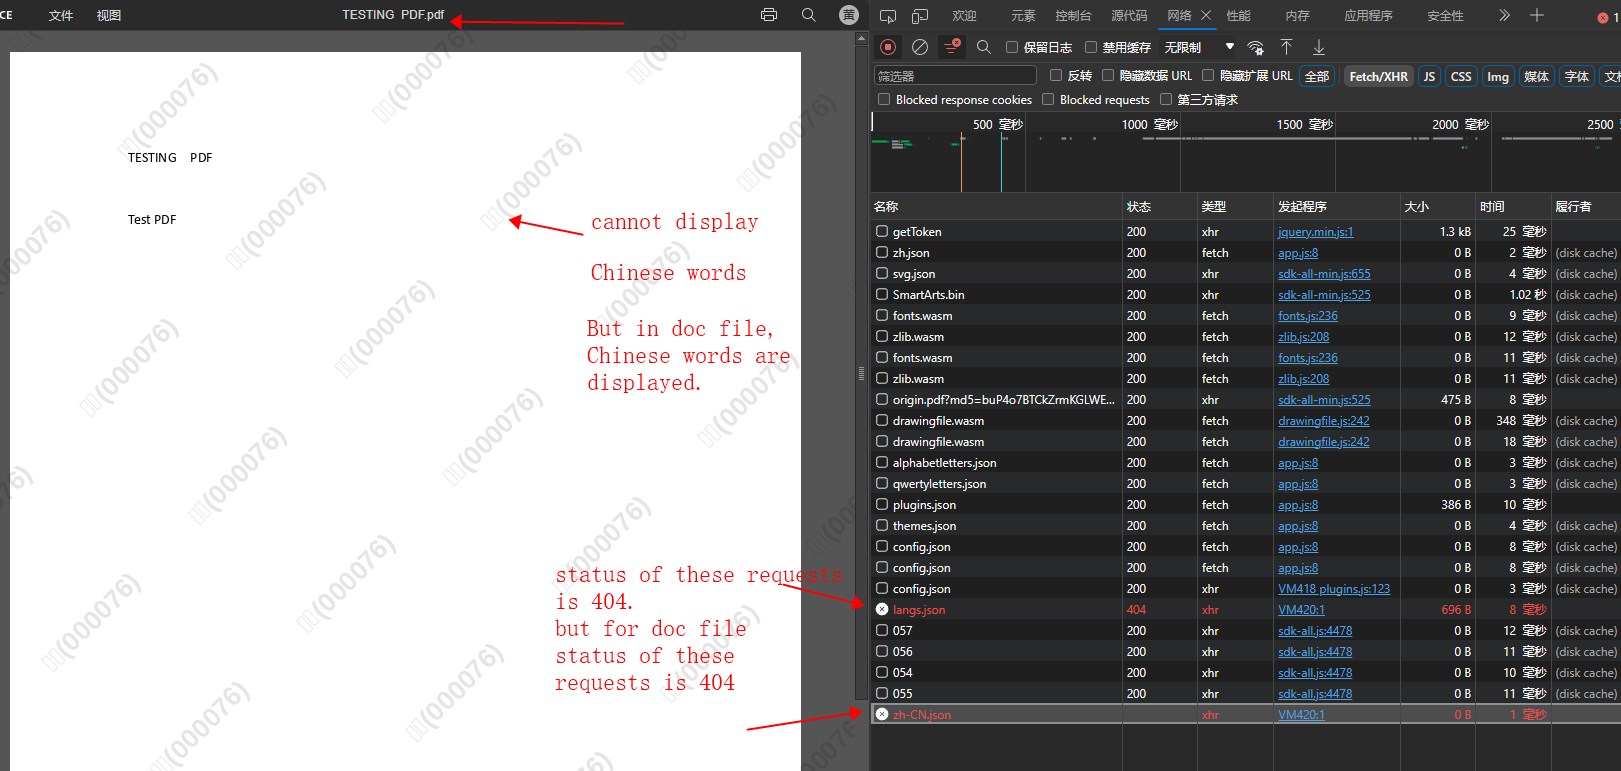Switch to the 欢迎 tab
Image resolution: width=1621 pixels, height=771 pixels.
pos(965,16)
